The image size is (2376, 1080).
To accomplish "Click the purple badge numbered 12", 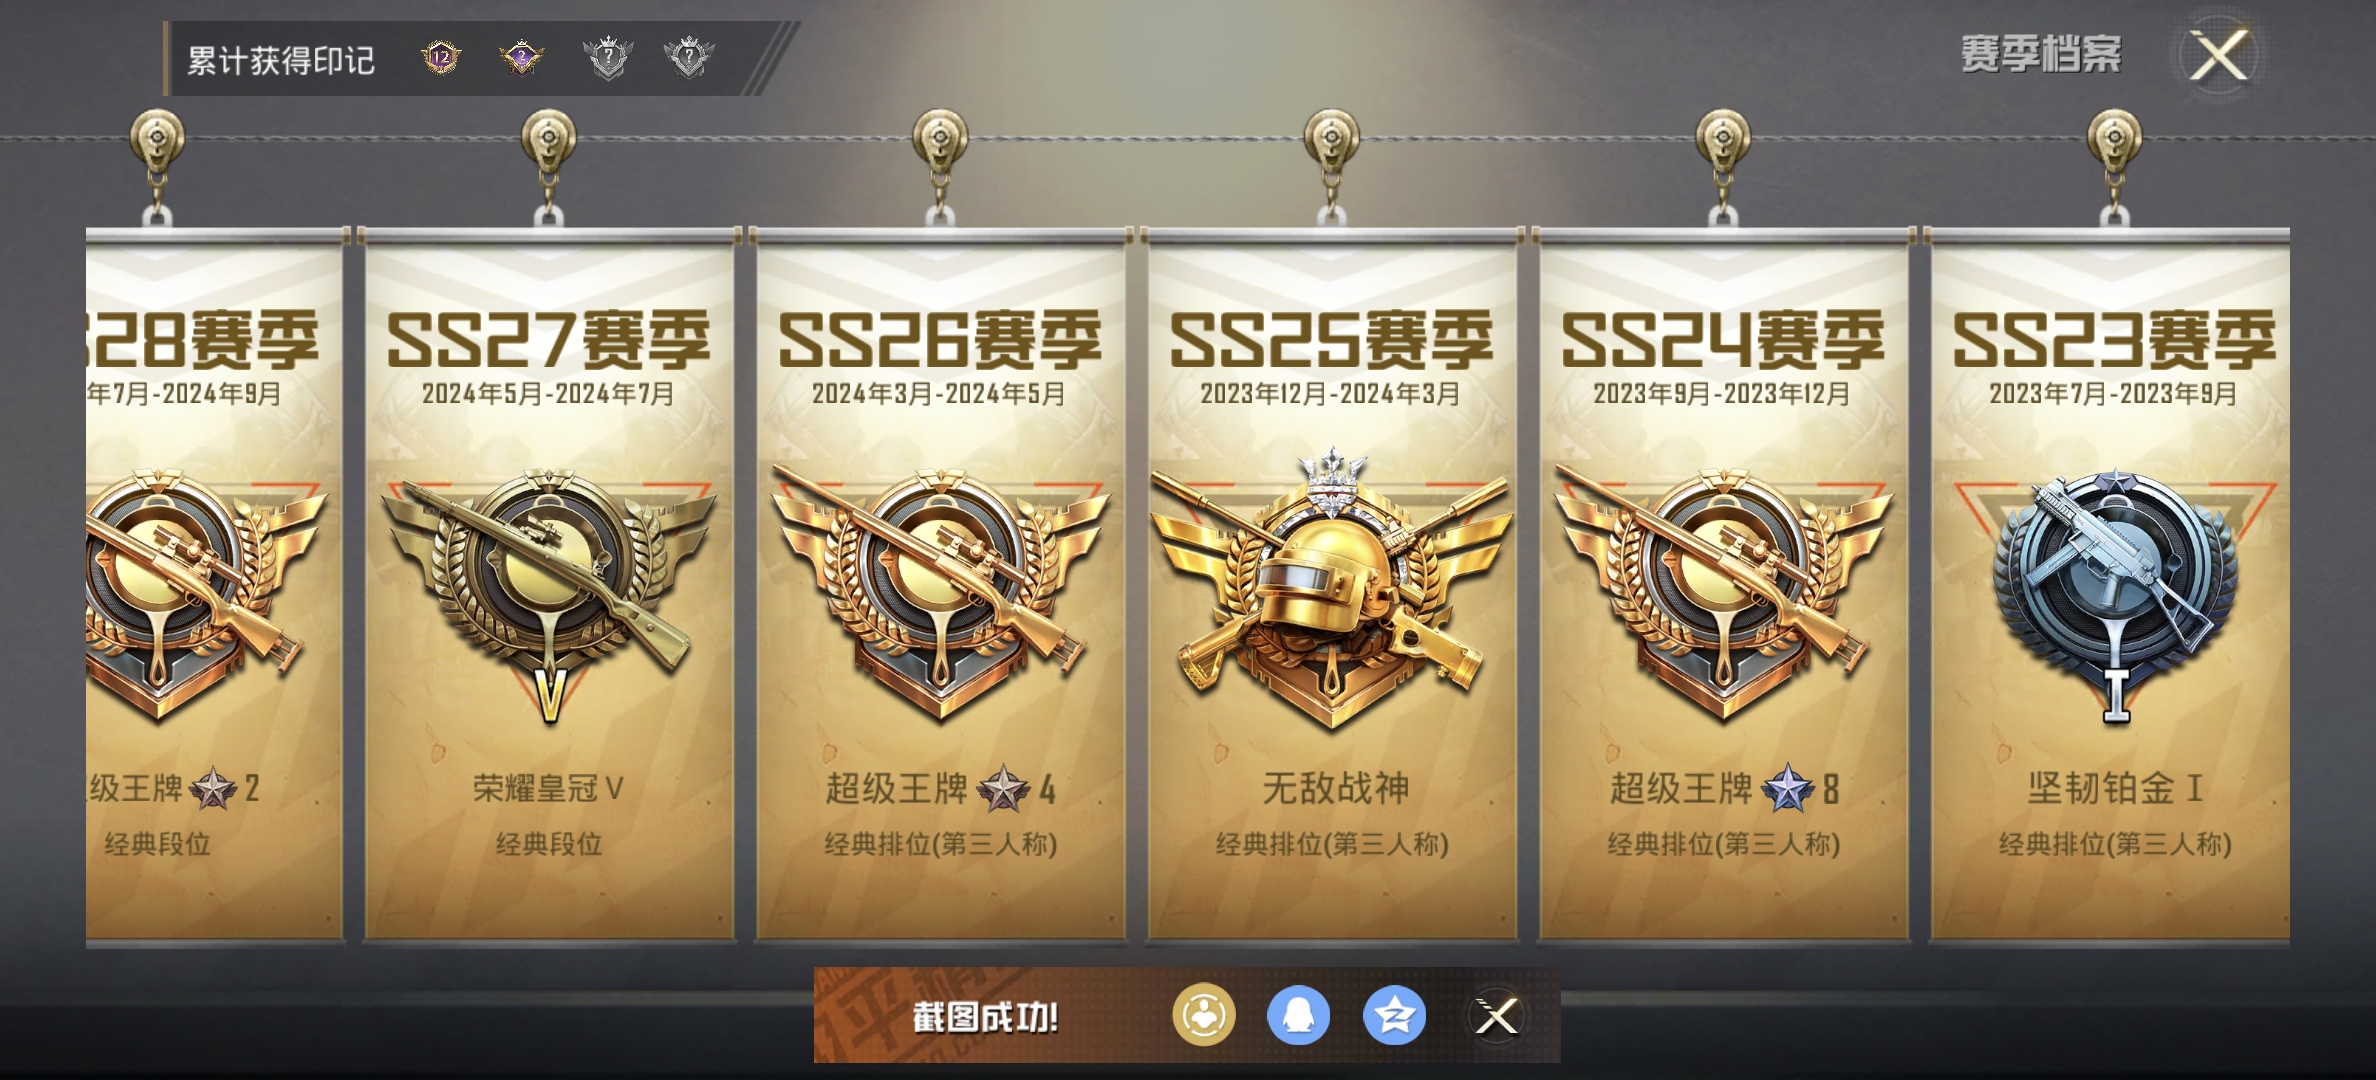I will [x=441, y=58].
